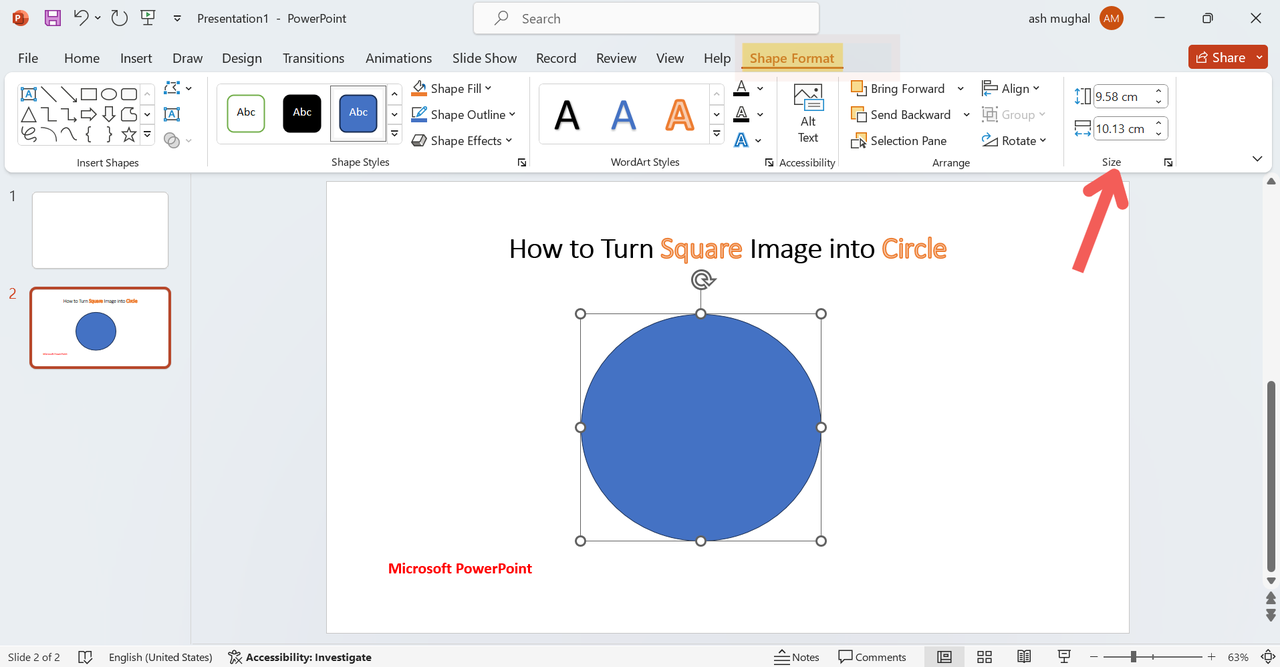The width and height of the screenshot is (1280, 667).
Task: Go to the Slide Show tab
Action: (484, 58)
